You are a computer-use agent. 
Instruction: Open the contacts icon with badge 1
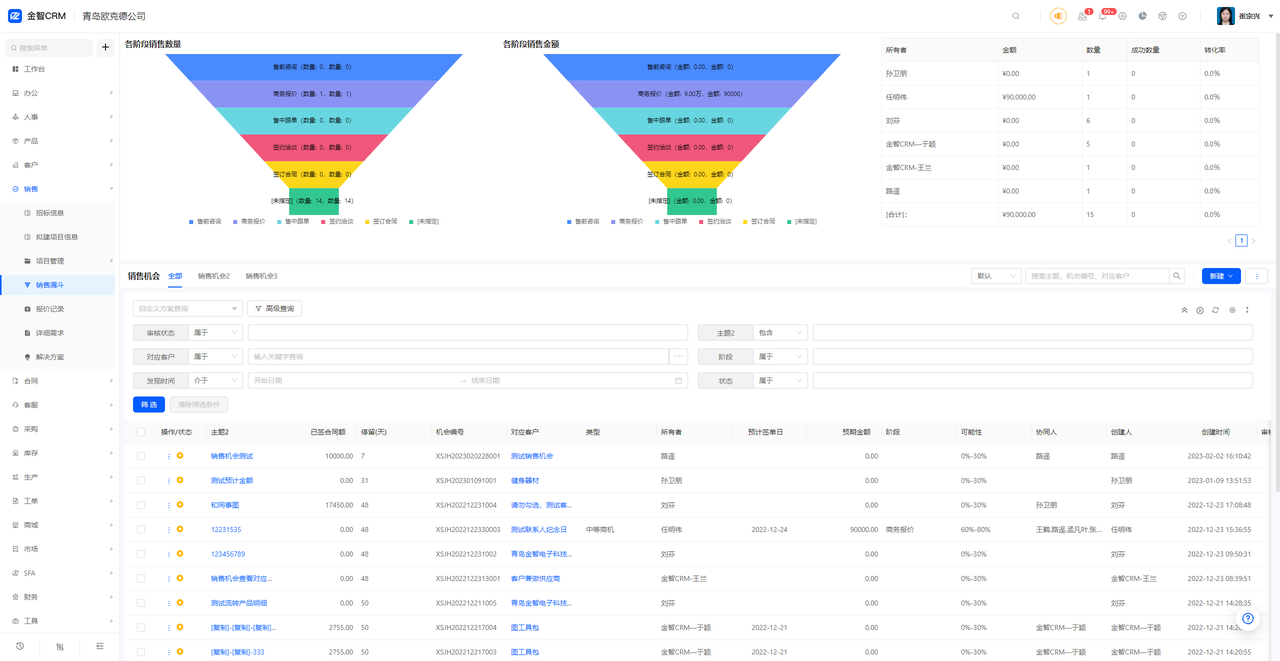tap(1082, 16)
